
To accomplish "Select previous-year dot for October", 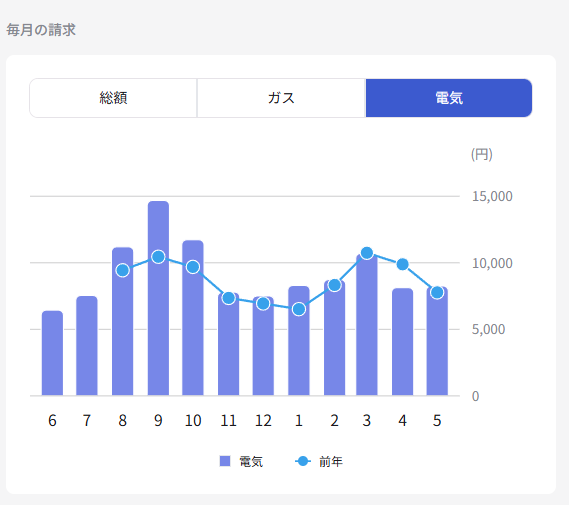I will point(193,267).
